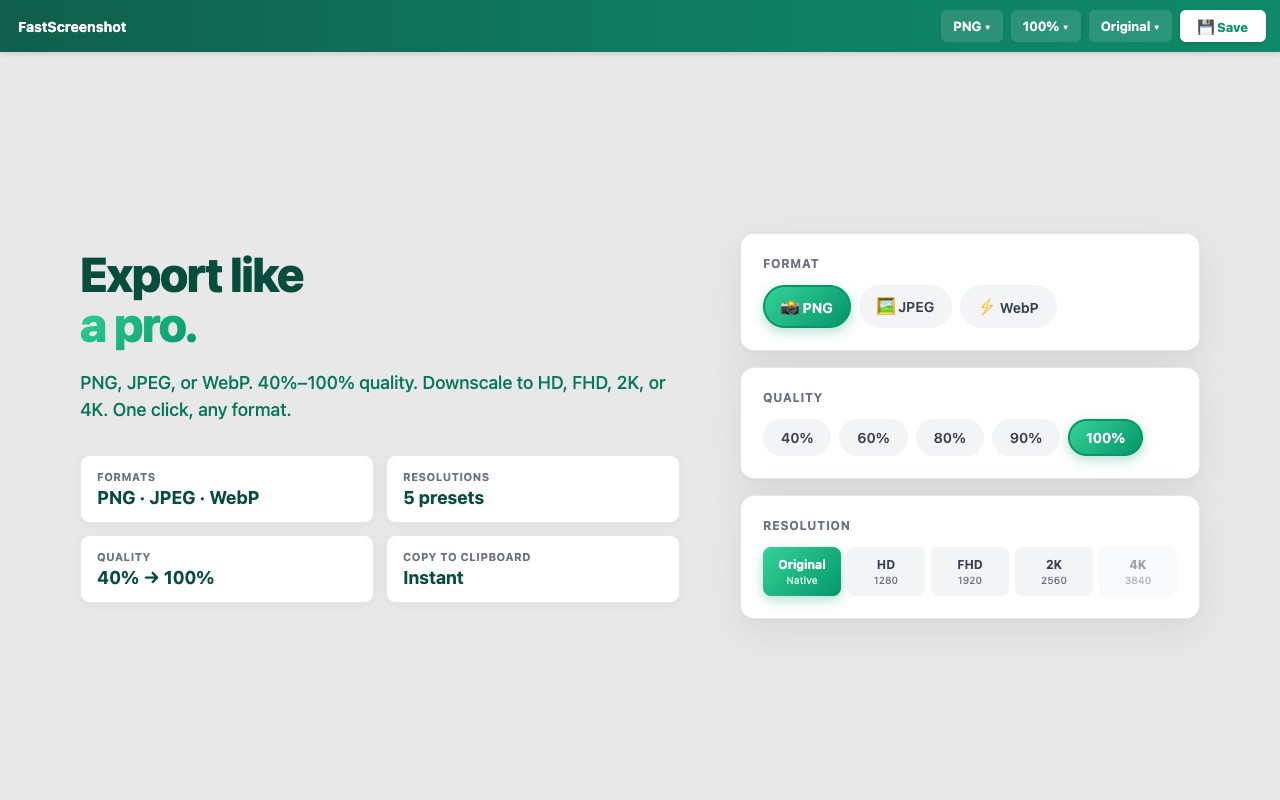Select Original Native resolution option
Viewport: 1280px width, 800px height.
[x=802, y=571]
